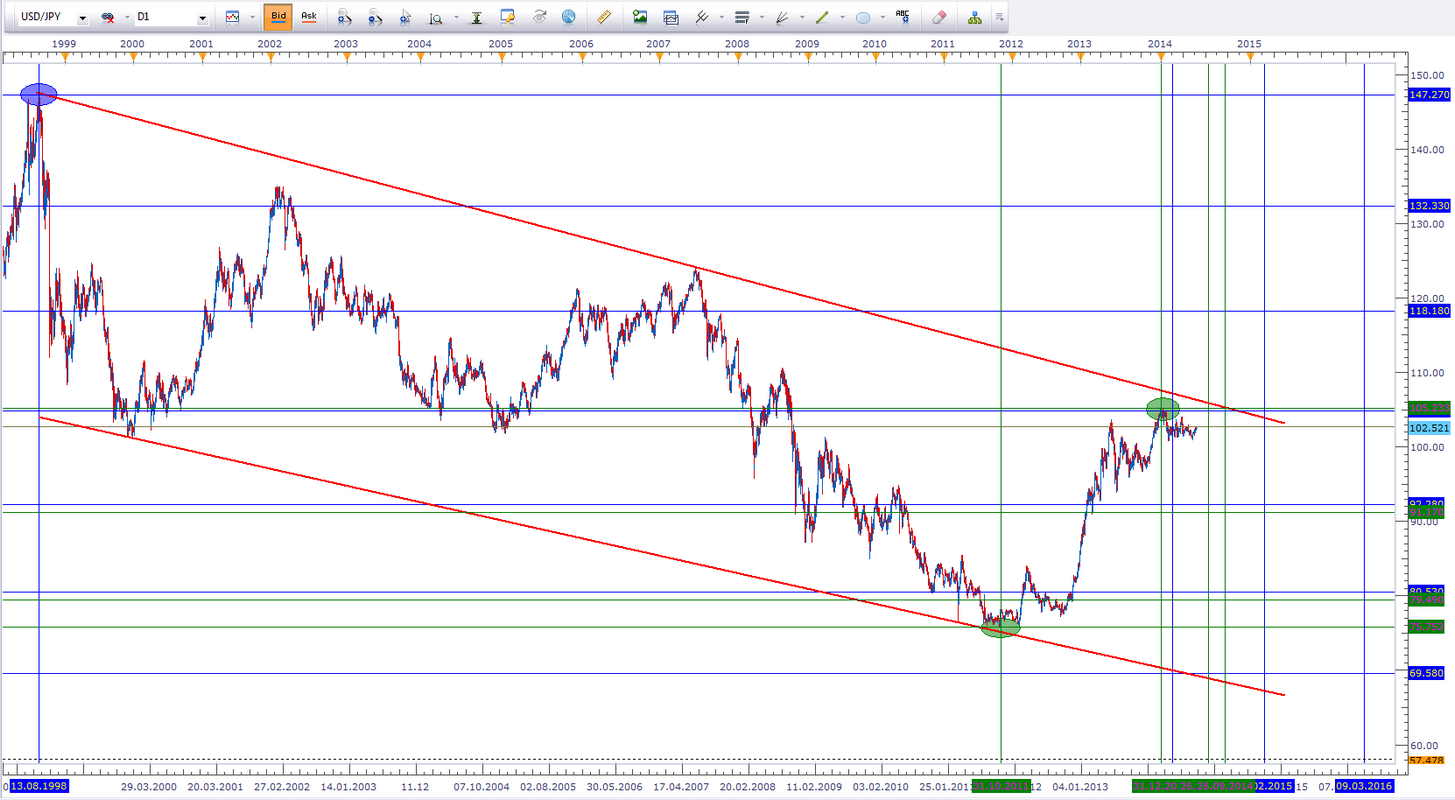This screenshot has width=1455, height=800.
Task: Select the ruler measure tool
Action: [603, 18]
